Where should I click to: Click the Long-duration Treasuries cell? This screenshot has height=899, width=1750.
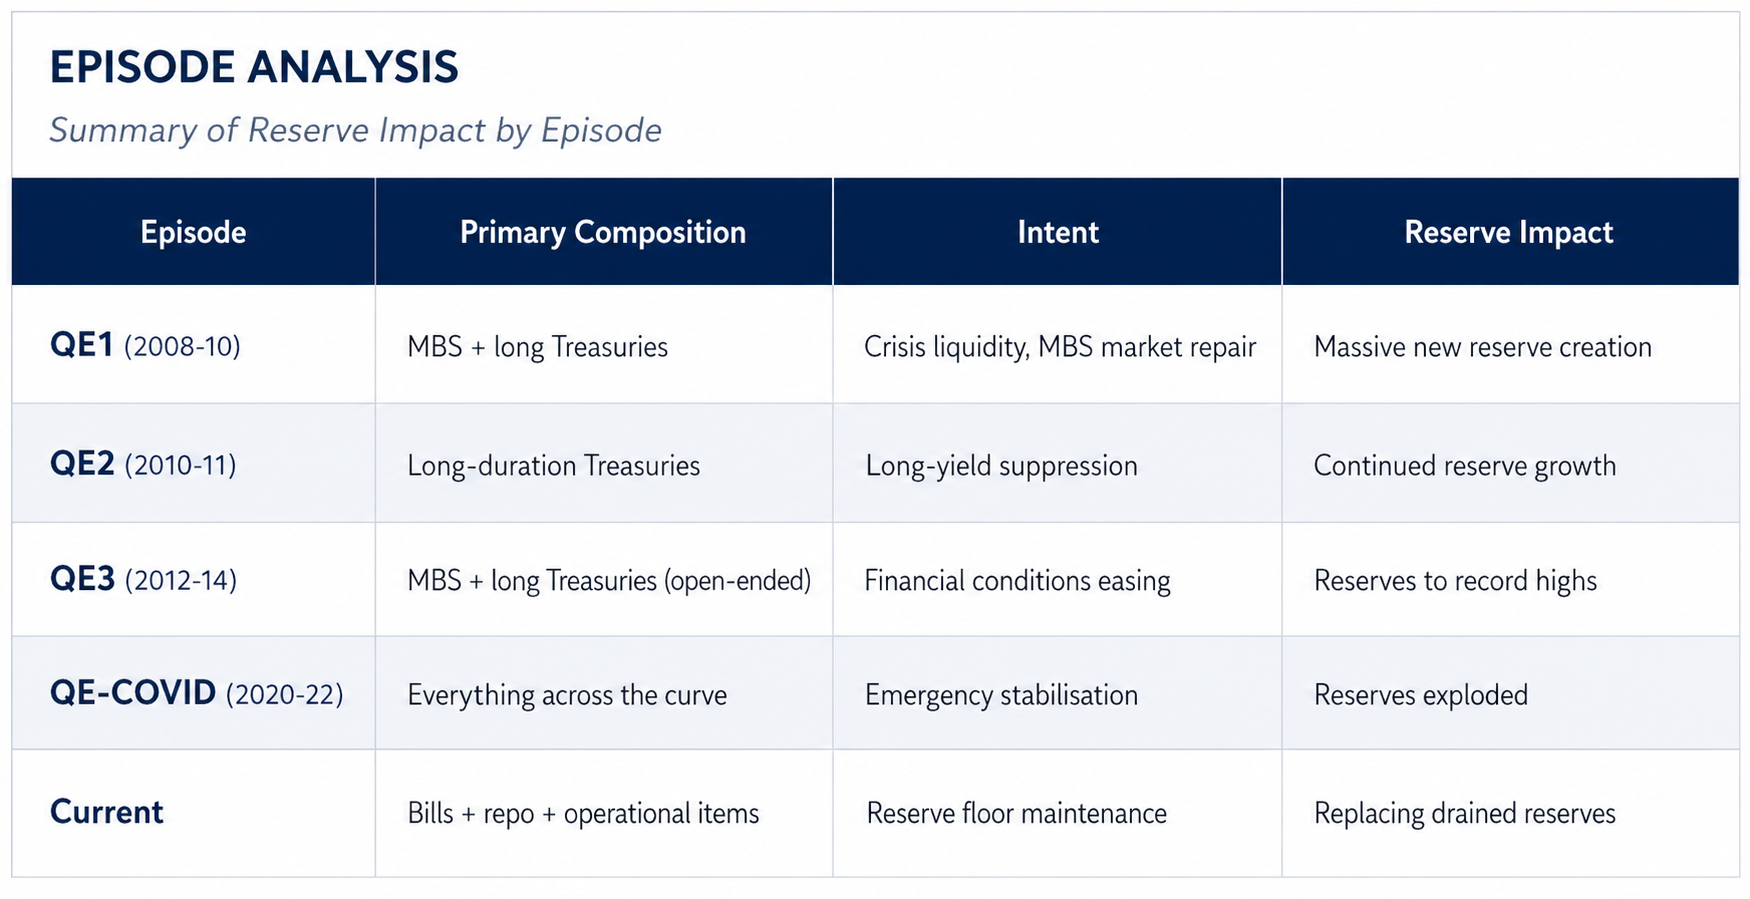coord(553,465)
